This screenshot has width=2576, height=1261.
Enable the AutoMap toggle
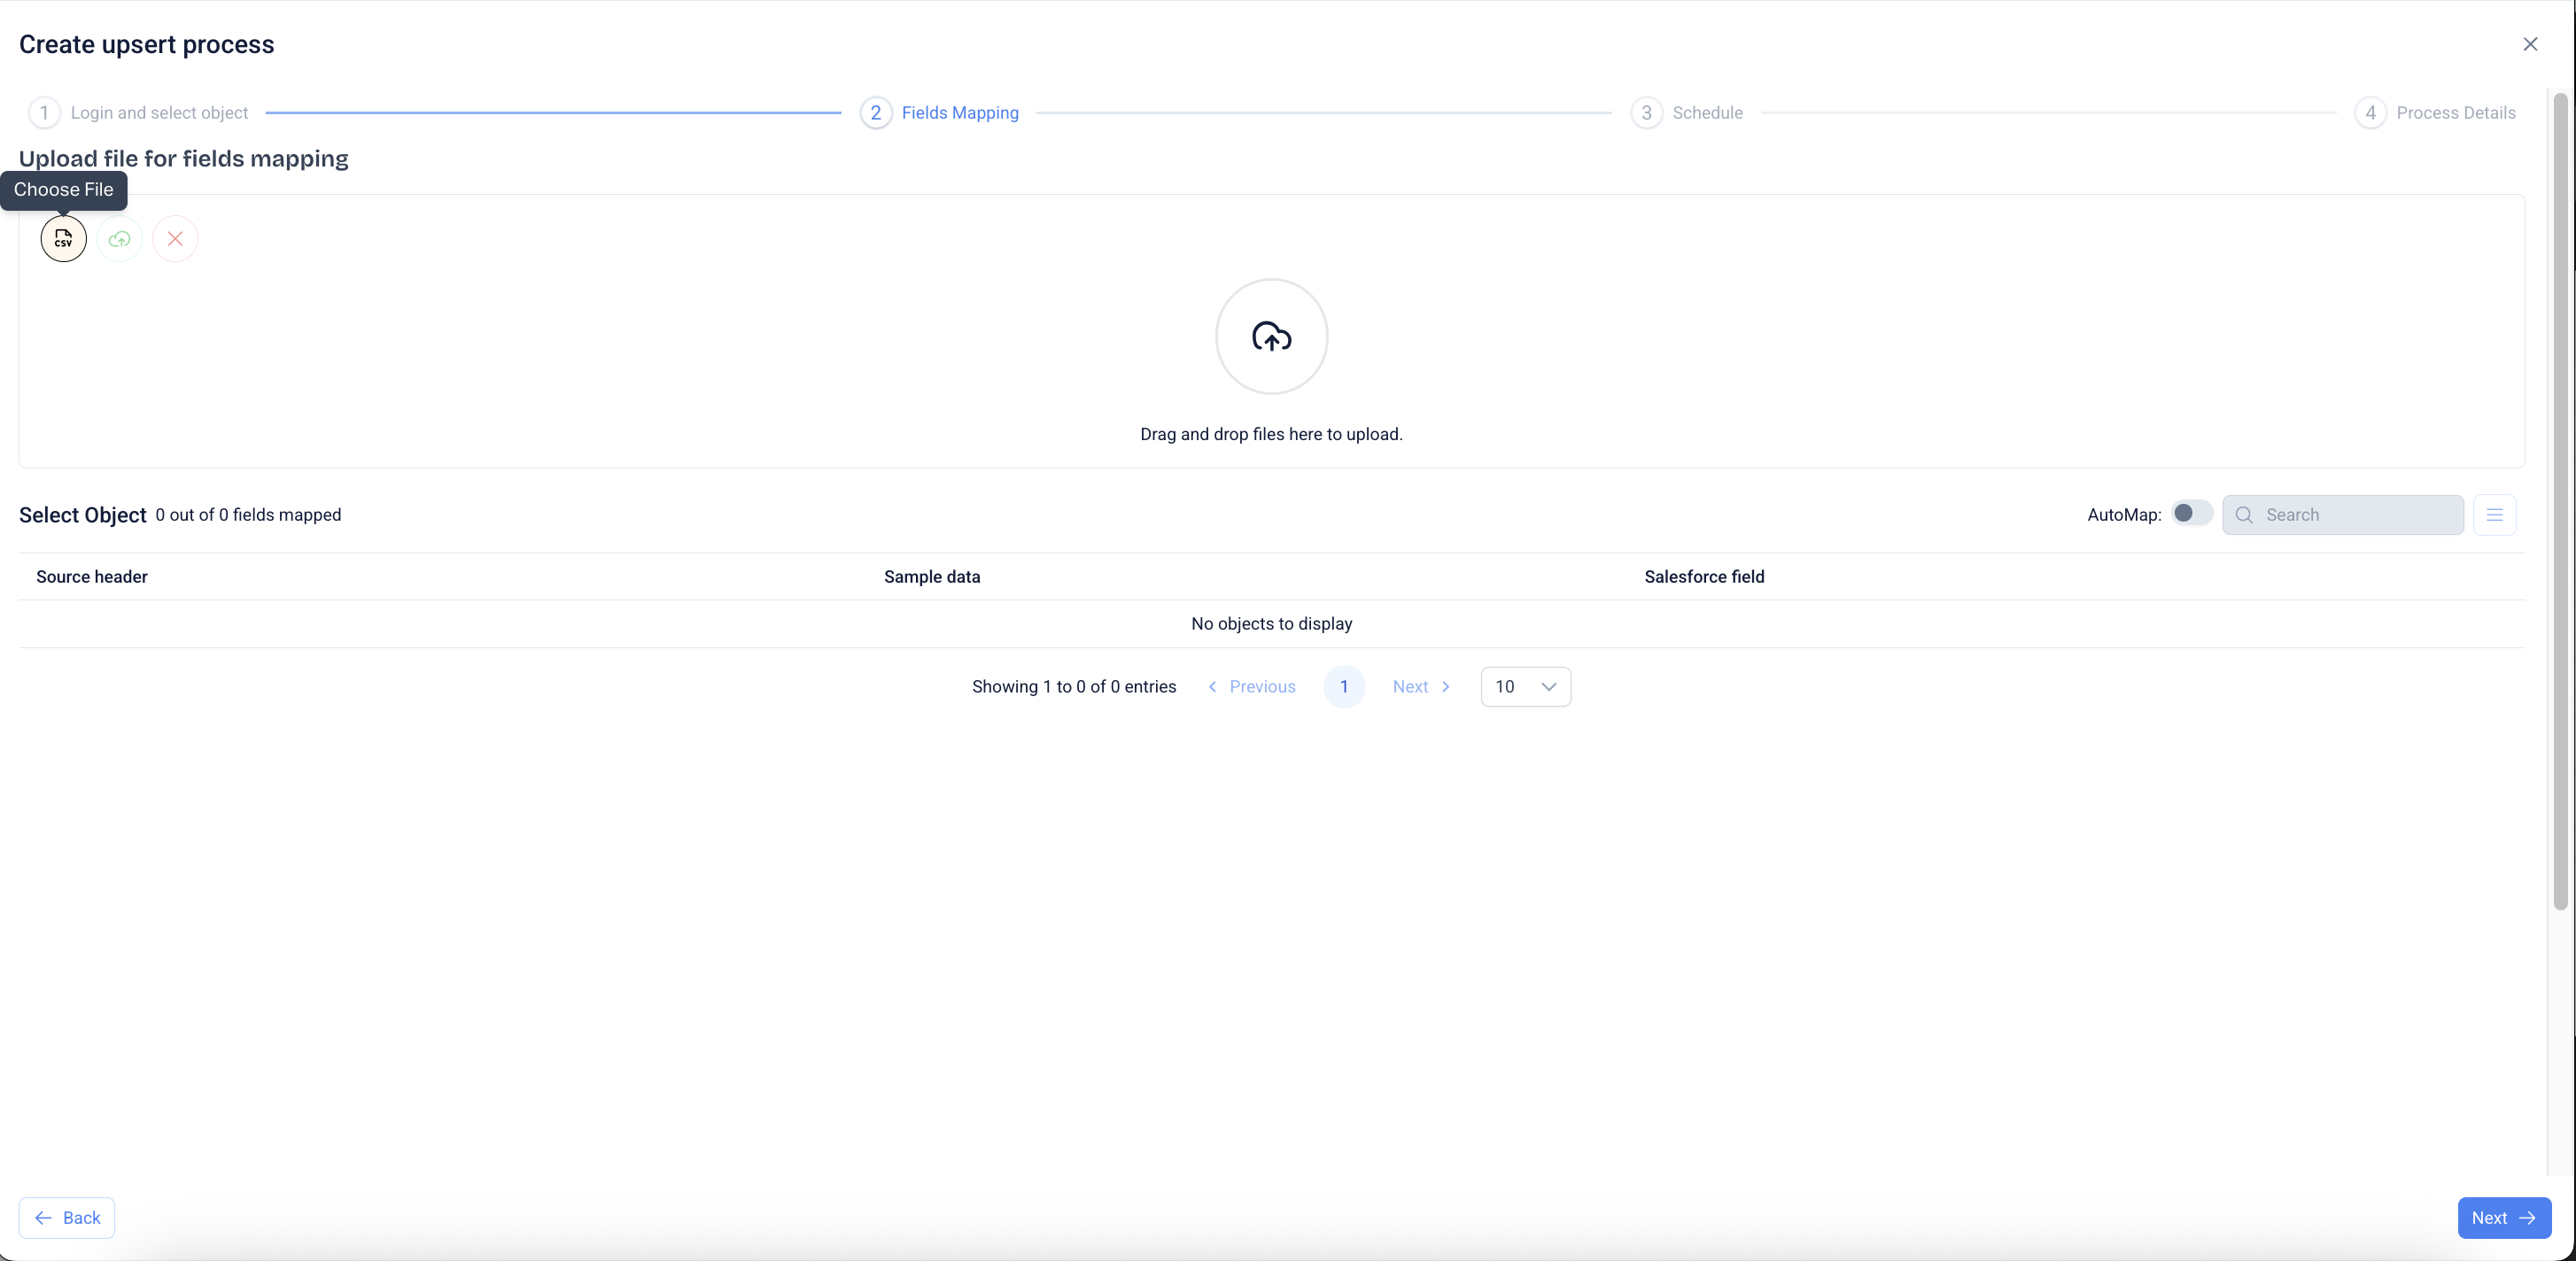2191,513
